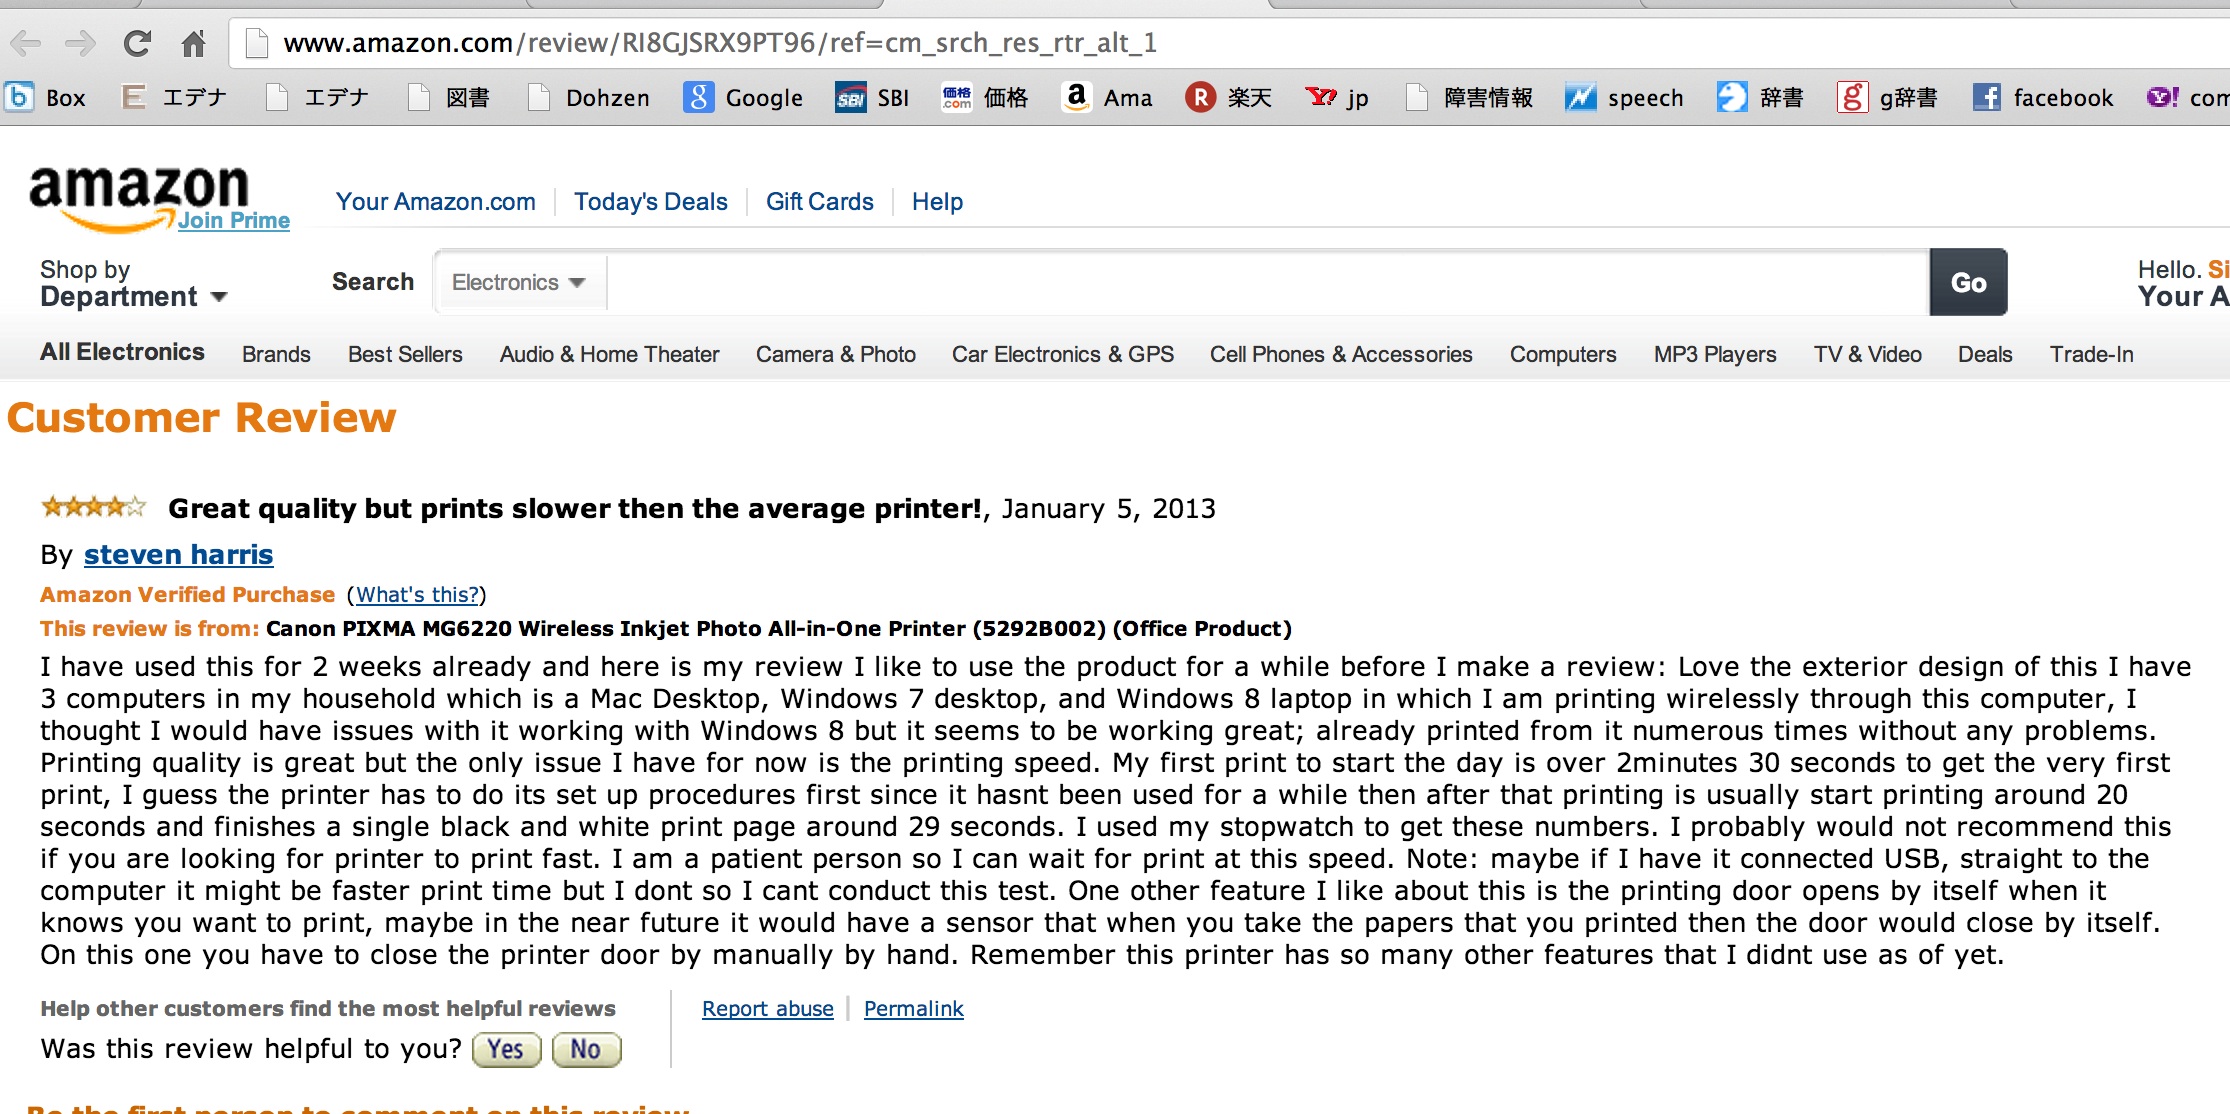Click the Go search button

tap(1968, 282)
